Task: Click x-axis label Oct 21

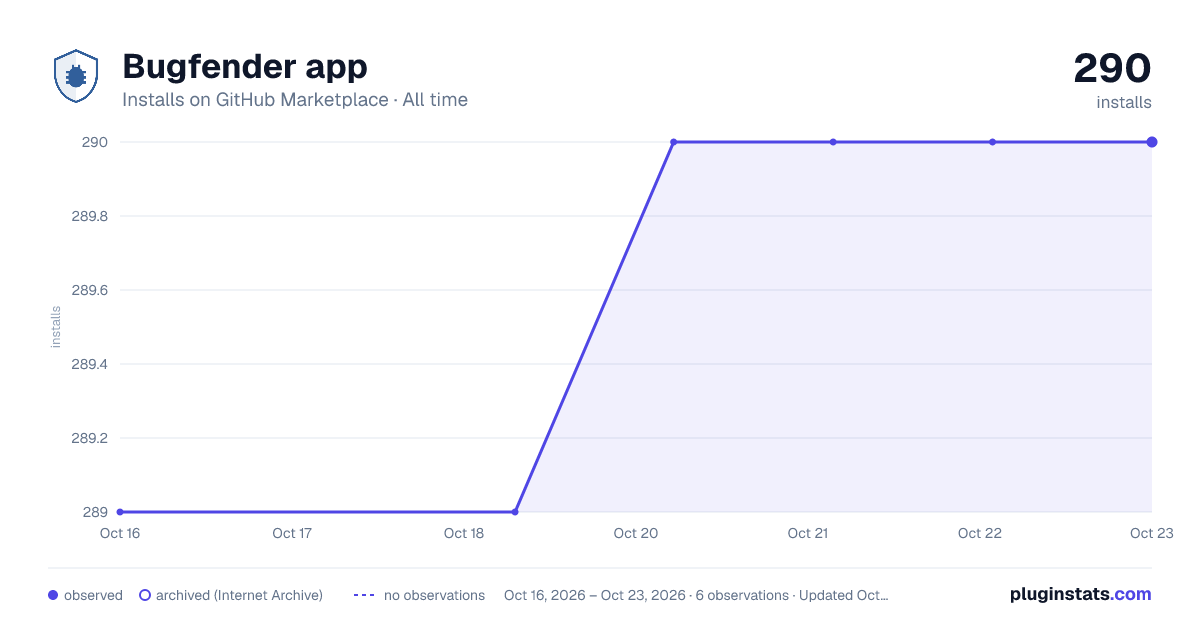Action: (x=808, y=533)
